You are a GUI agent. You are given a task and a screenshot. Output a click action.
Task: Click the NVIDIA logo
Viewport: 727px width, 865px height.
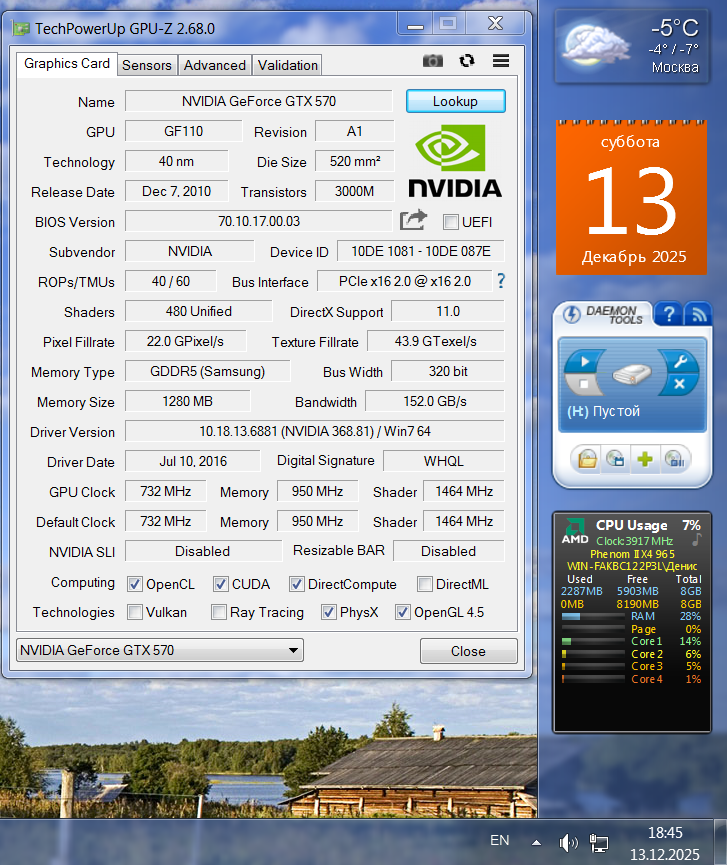(455, 161)
